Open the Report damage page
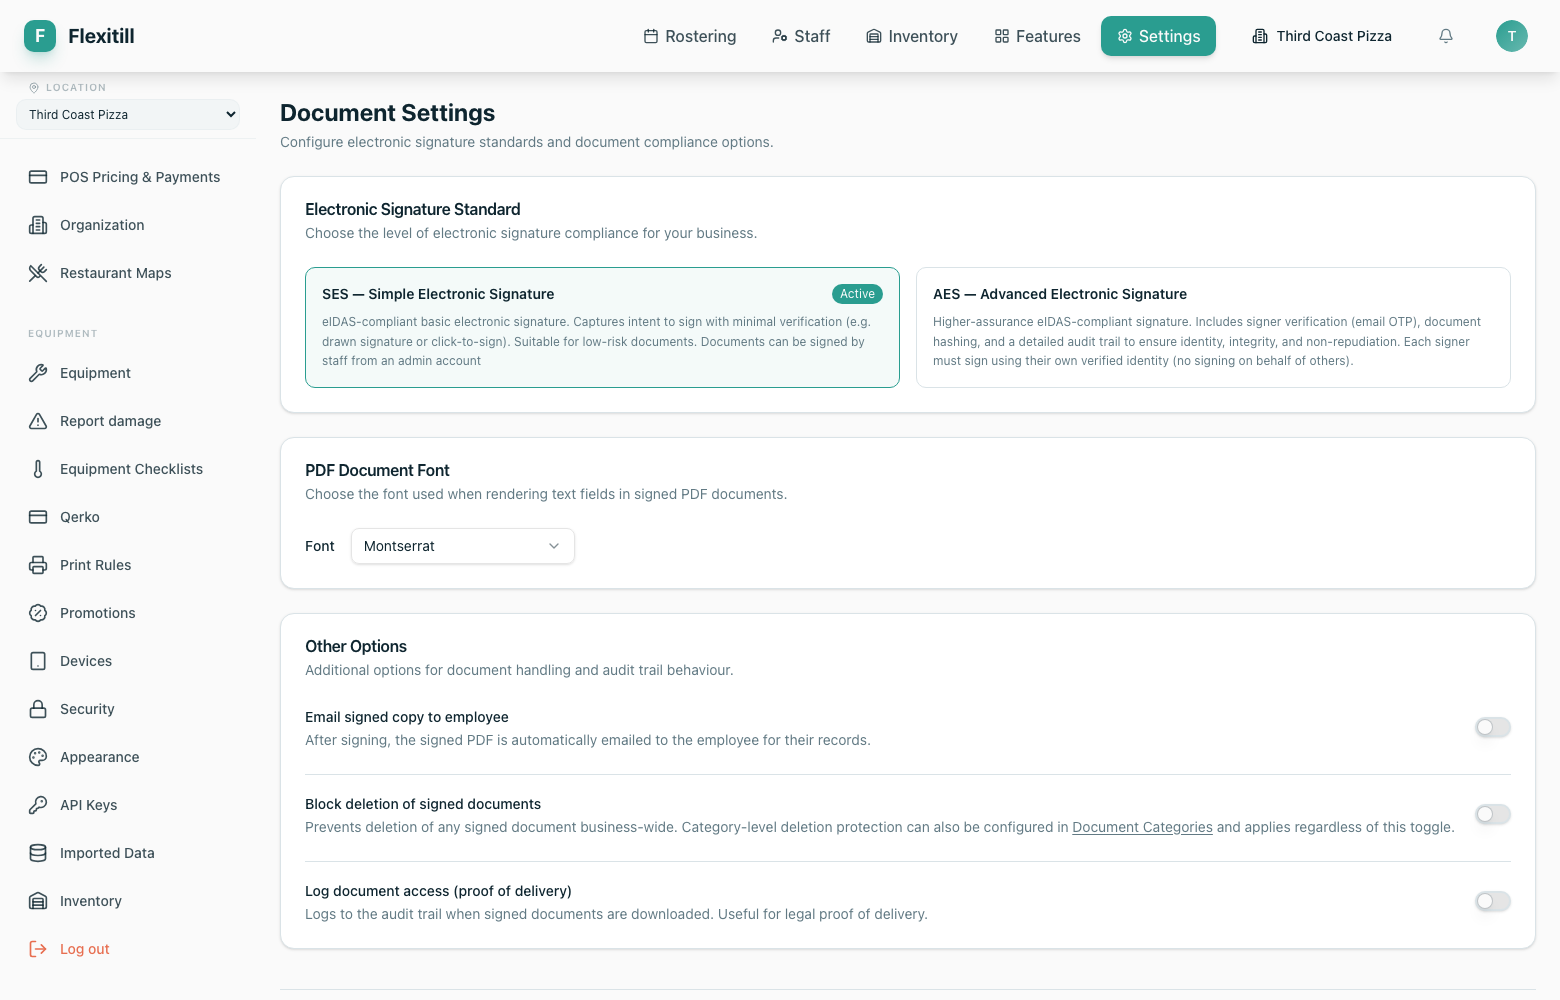1560x1000 pixels. (128, 421)
